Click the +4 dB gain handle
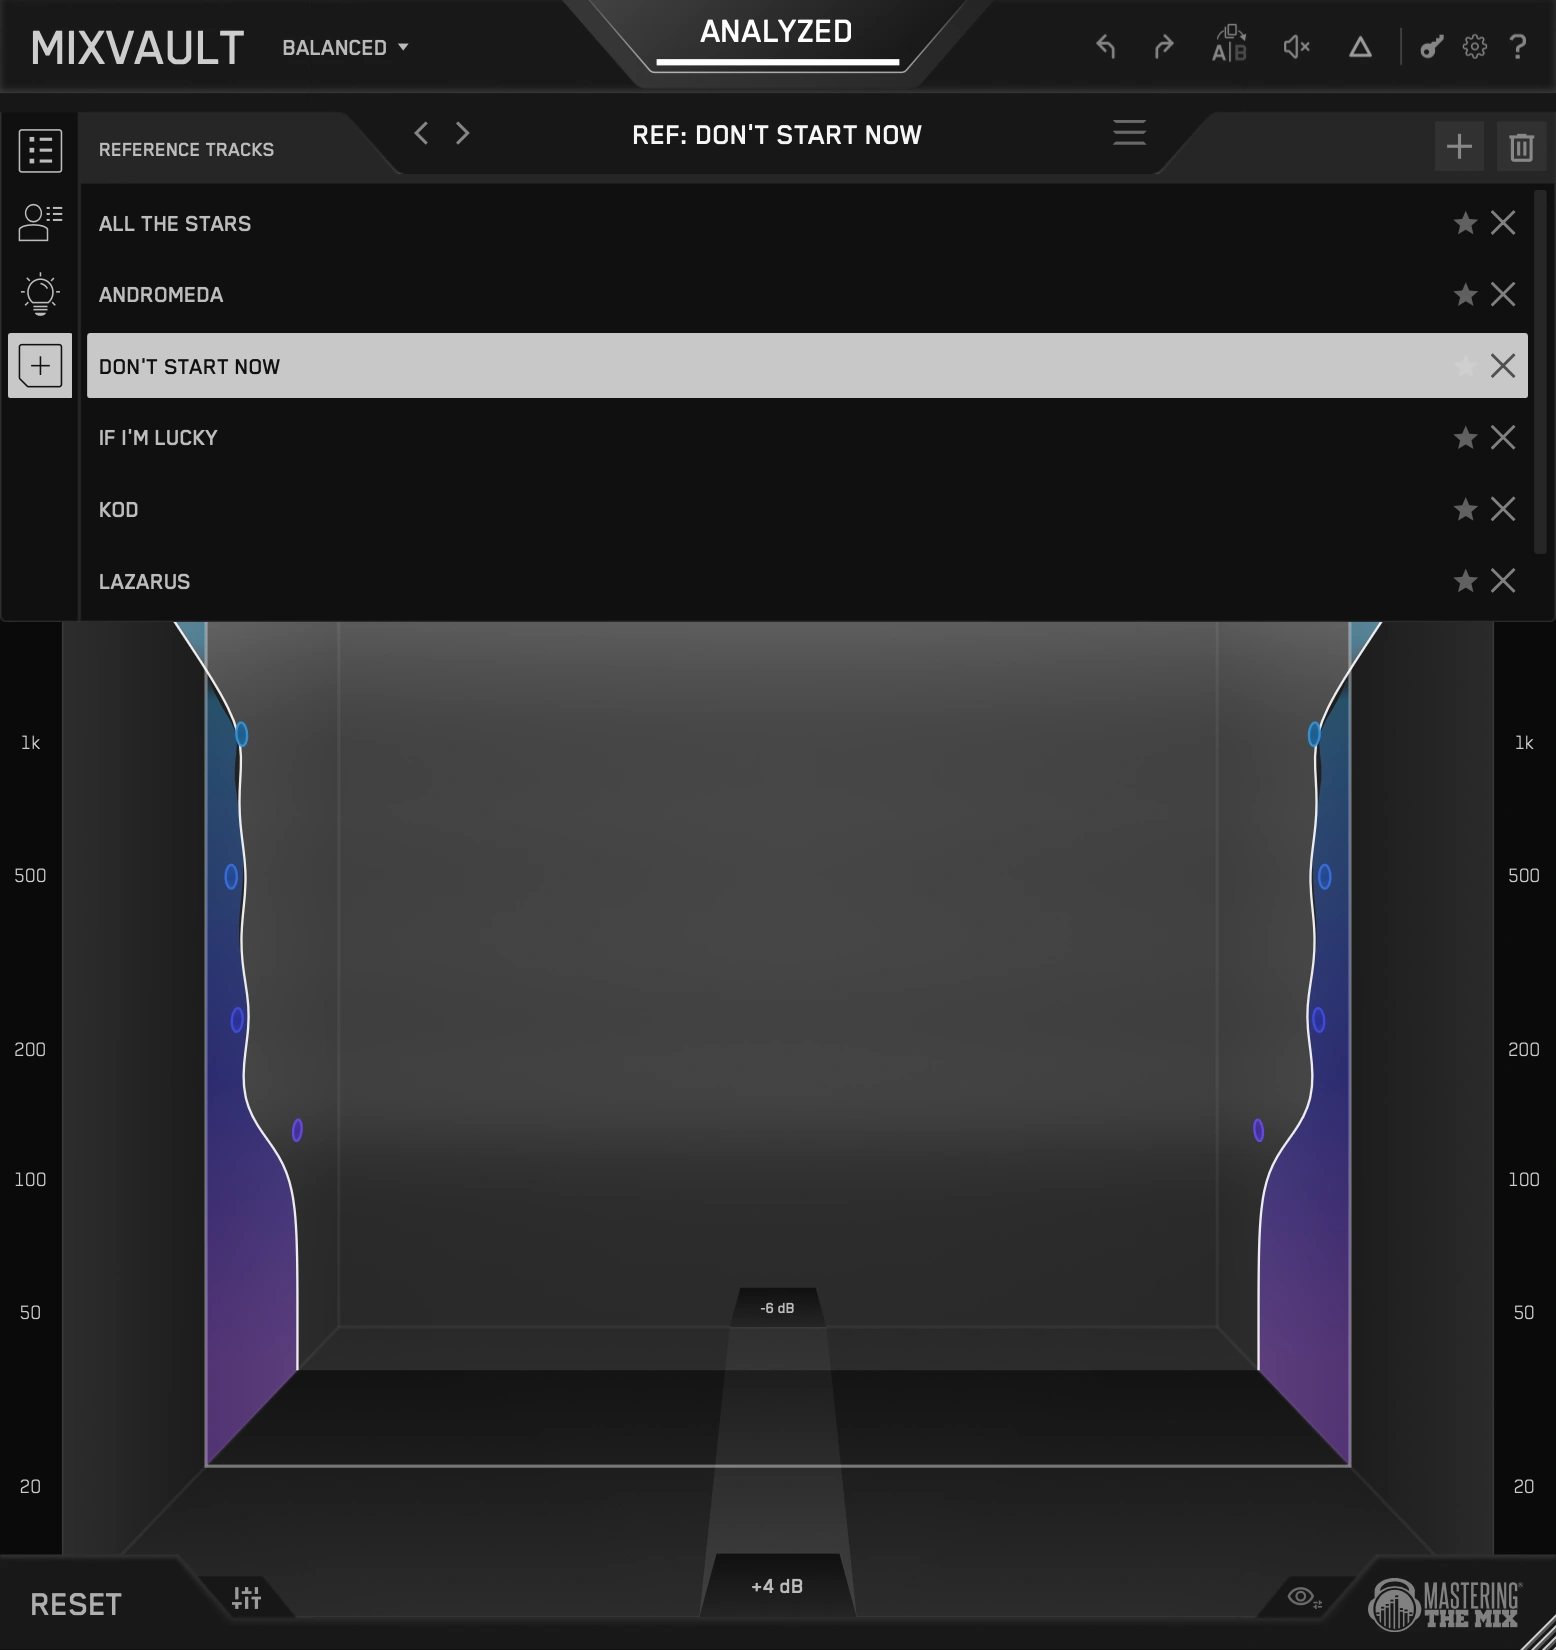The height and width of the screenshot is (1650, 1556). pos(777,1586)
